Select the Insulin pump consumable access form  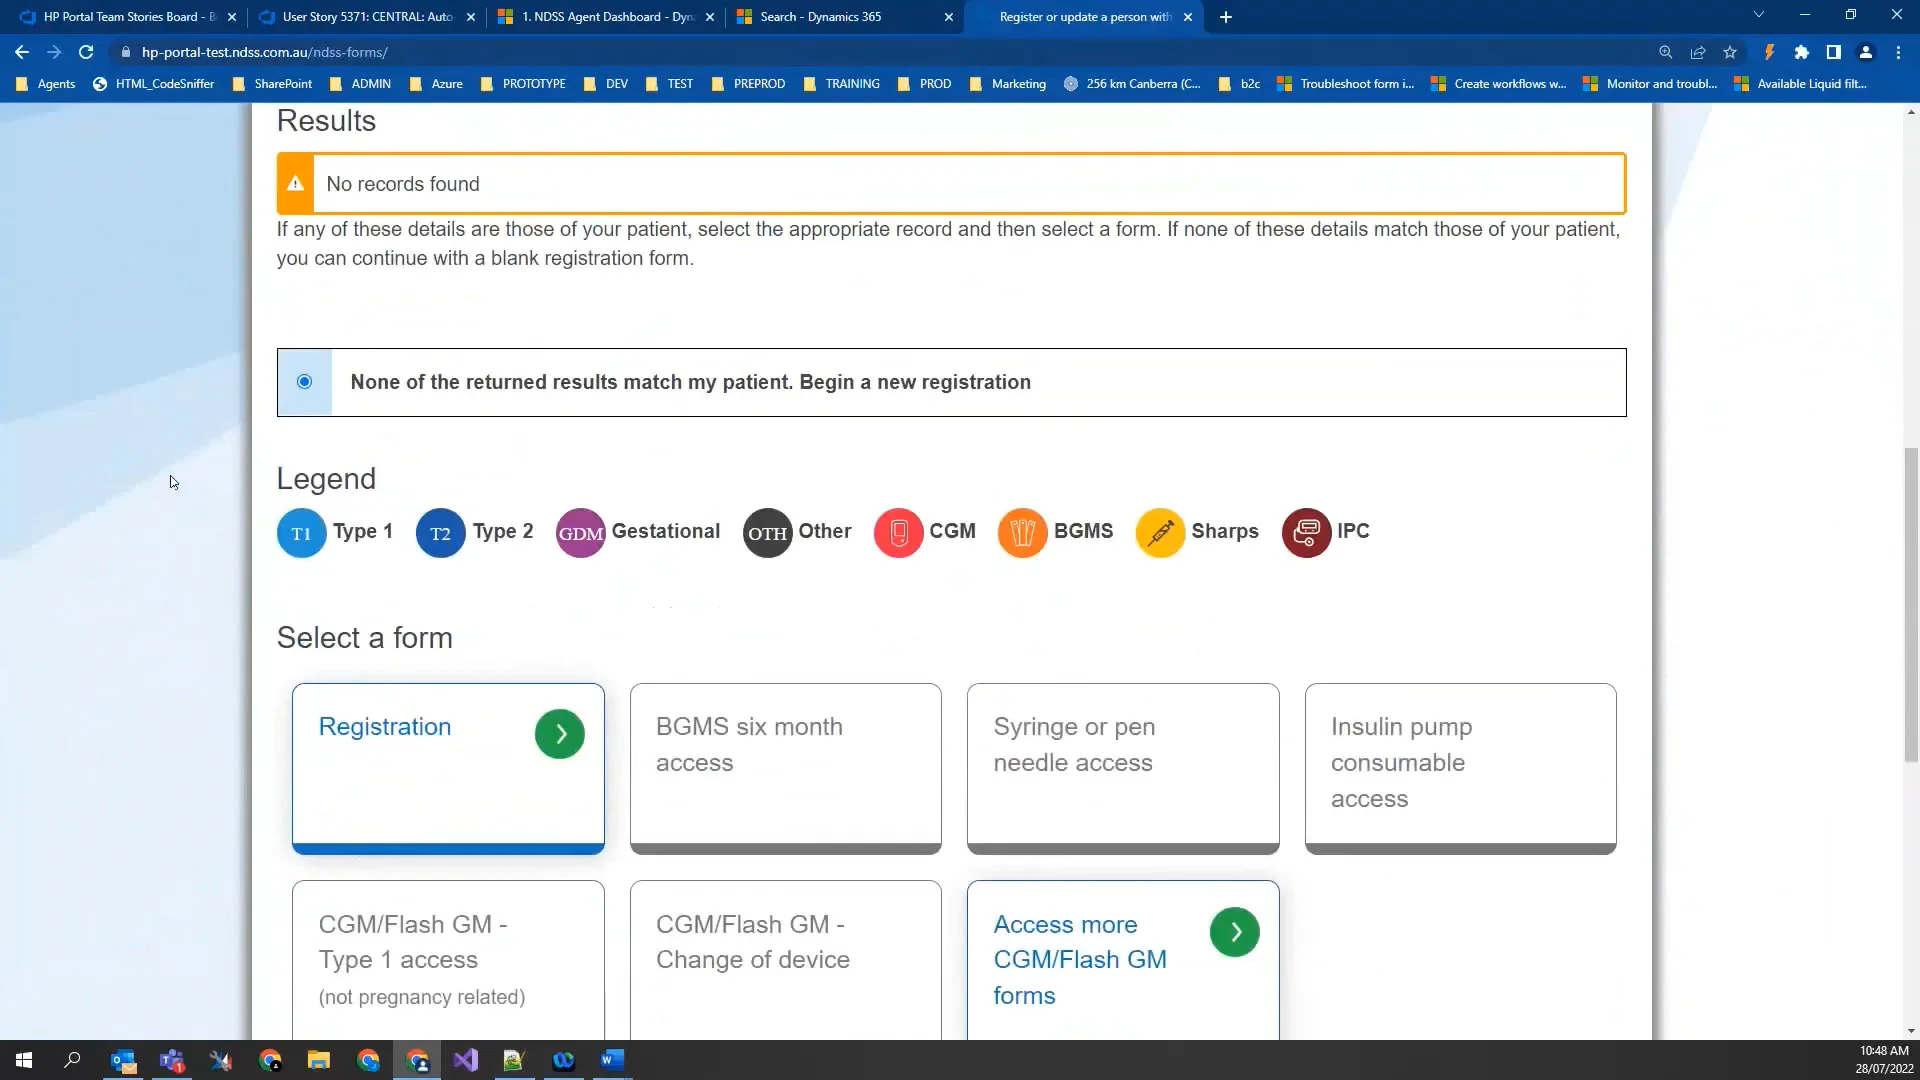[1460, 762]
